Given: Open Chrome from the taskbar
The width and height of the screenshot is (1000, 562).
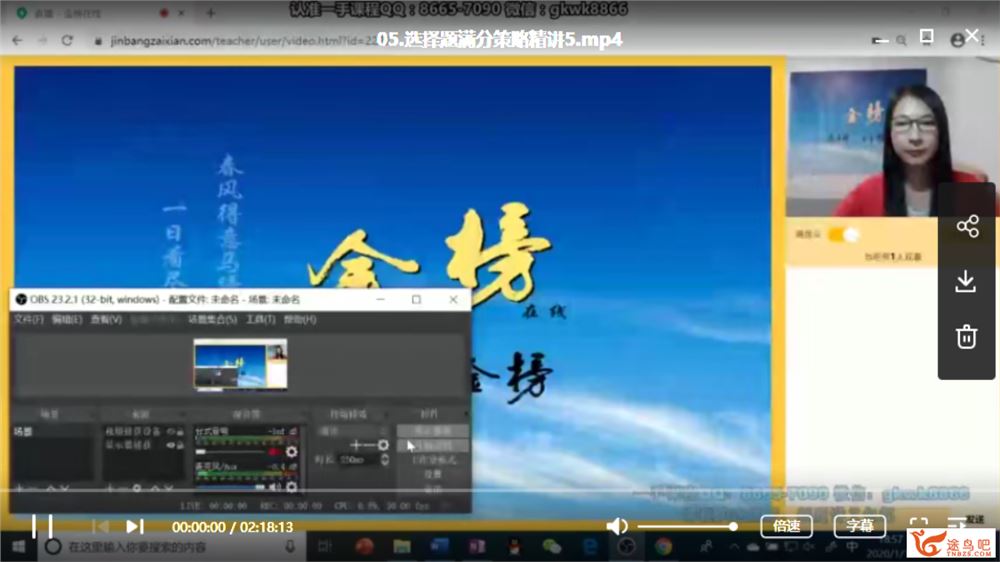Looking at the screenshot, I should pos(663,547).
